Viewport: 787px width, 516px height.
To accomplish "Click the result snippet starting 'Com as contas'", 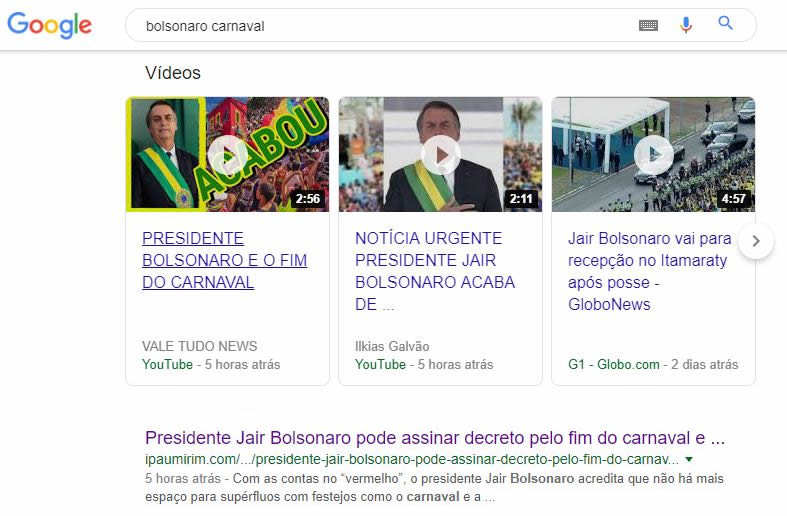I will (435, 487).
